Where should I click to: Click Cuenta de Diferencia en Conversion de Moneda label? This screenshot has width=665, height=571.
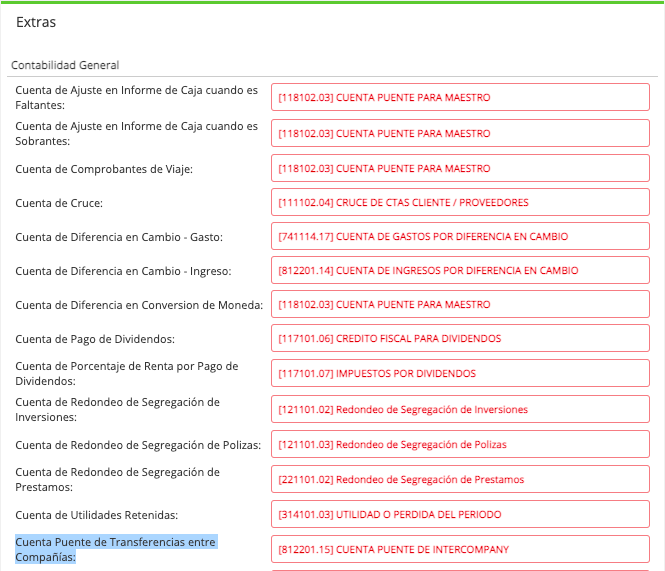[139, 305]
